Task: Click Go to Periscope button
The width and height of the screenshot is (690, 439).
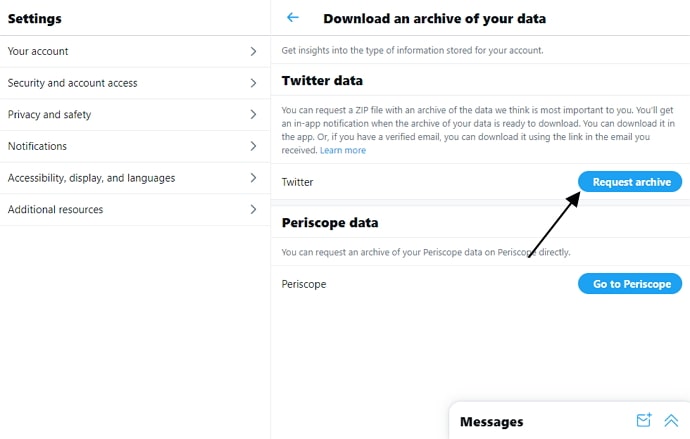Action: click(x=630, y=284)
